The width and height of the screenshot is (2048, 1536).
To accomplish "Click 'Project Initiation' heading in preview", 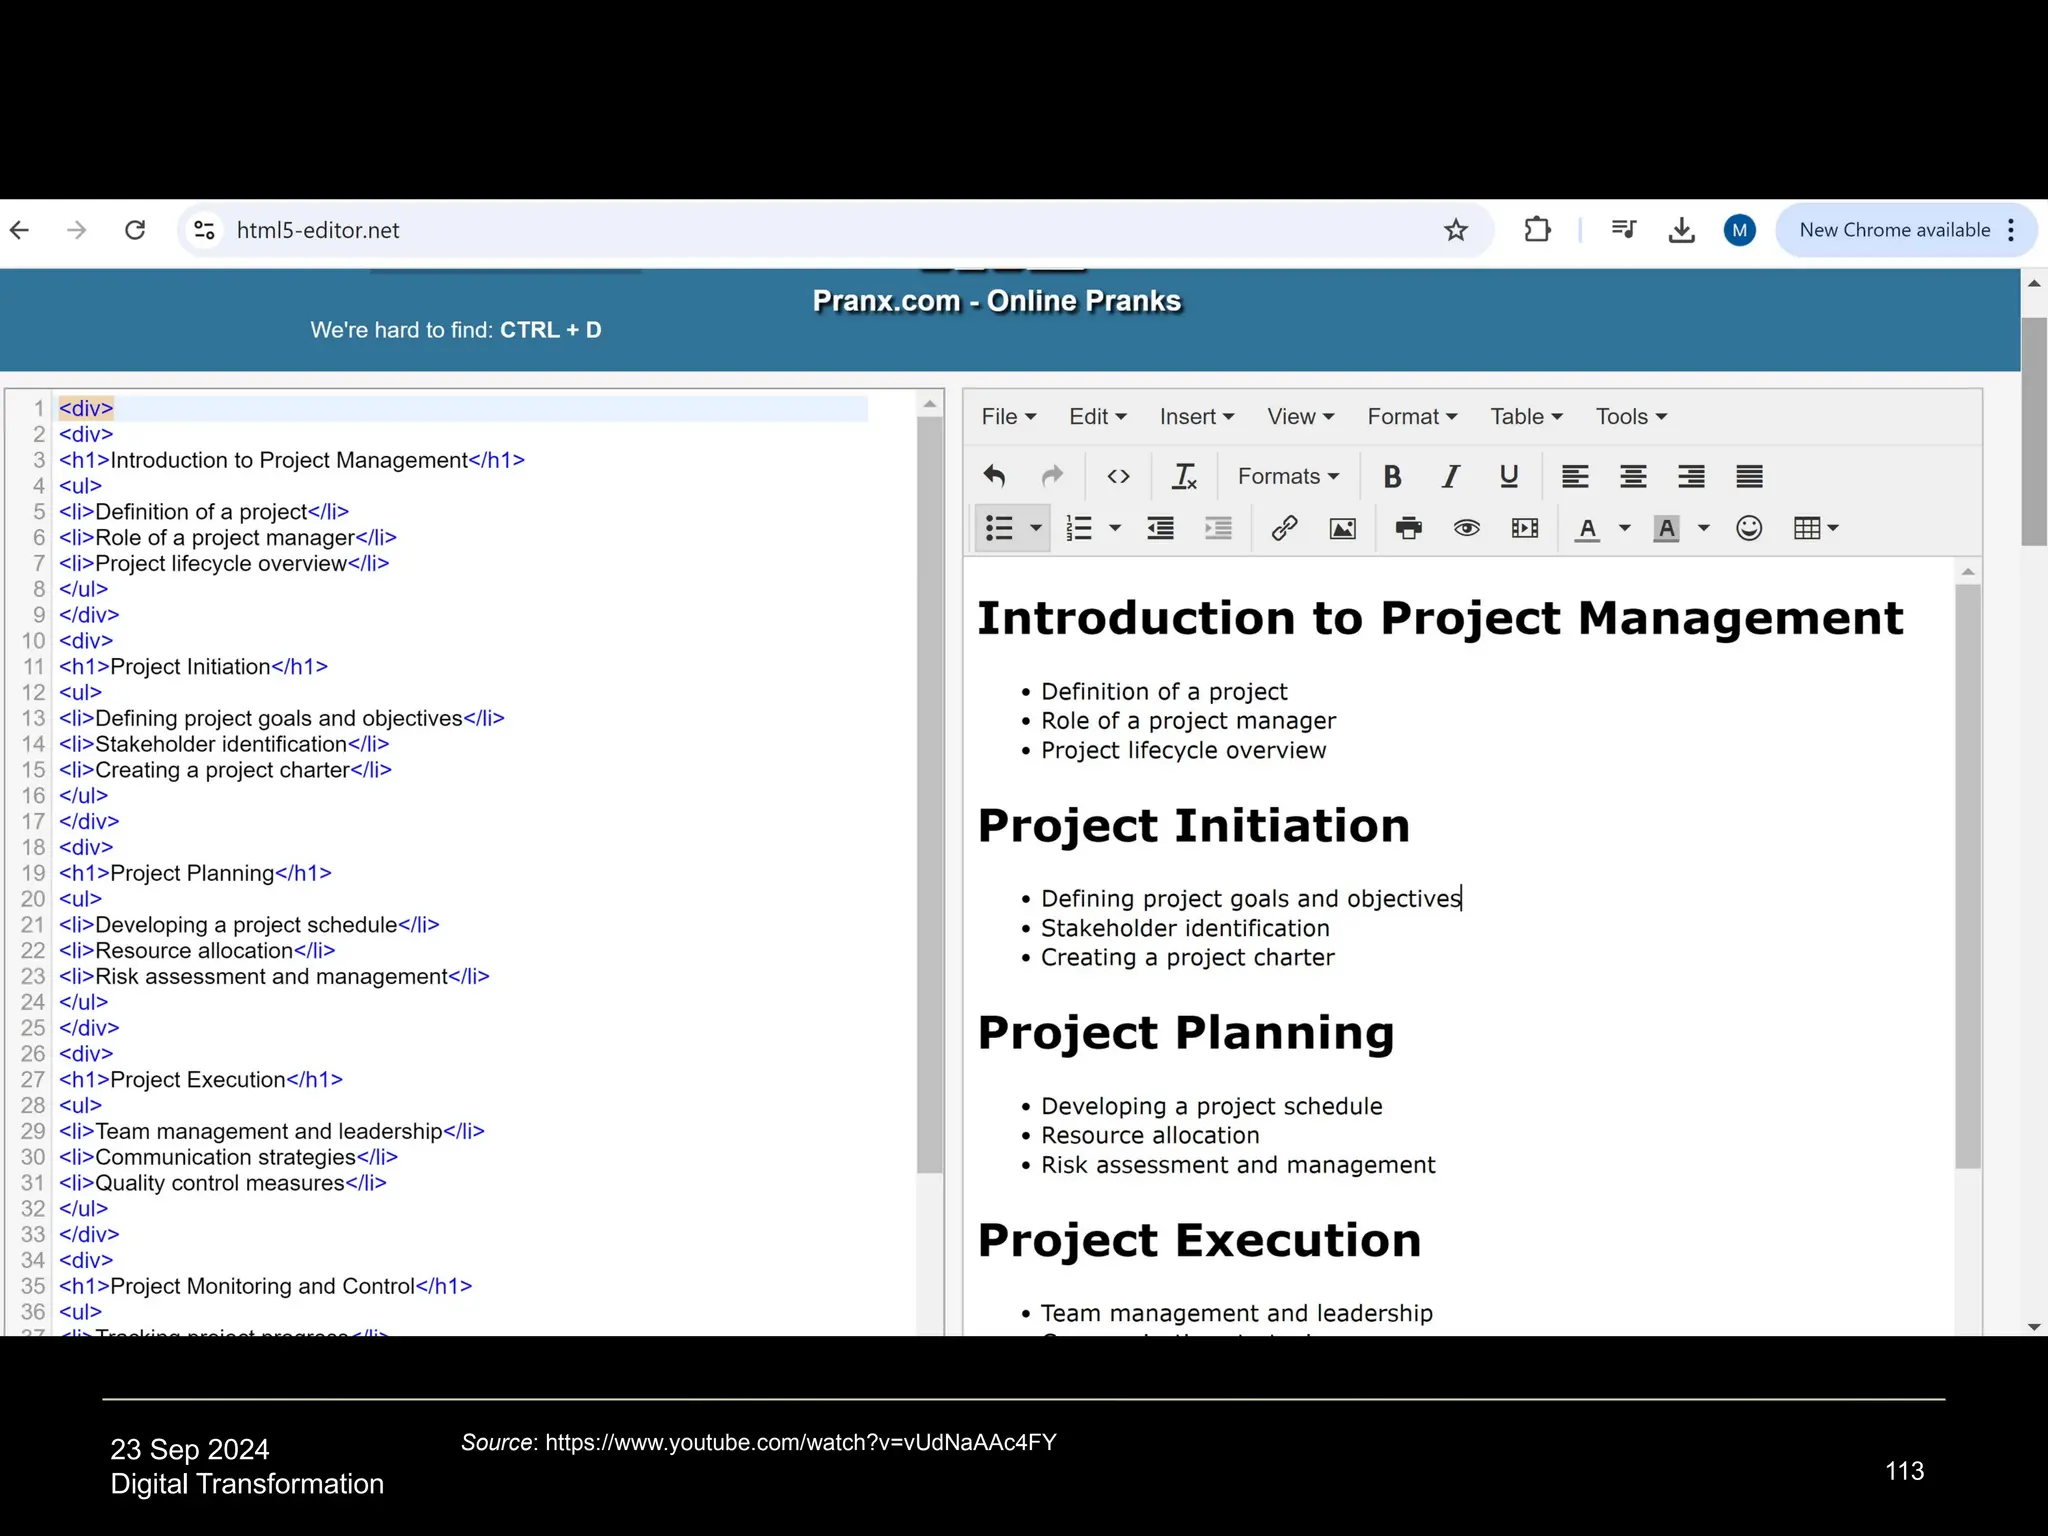I will pyautogui.click(x=1194, y=826).
